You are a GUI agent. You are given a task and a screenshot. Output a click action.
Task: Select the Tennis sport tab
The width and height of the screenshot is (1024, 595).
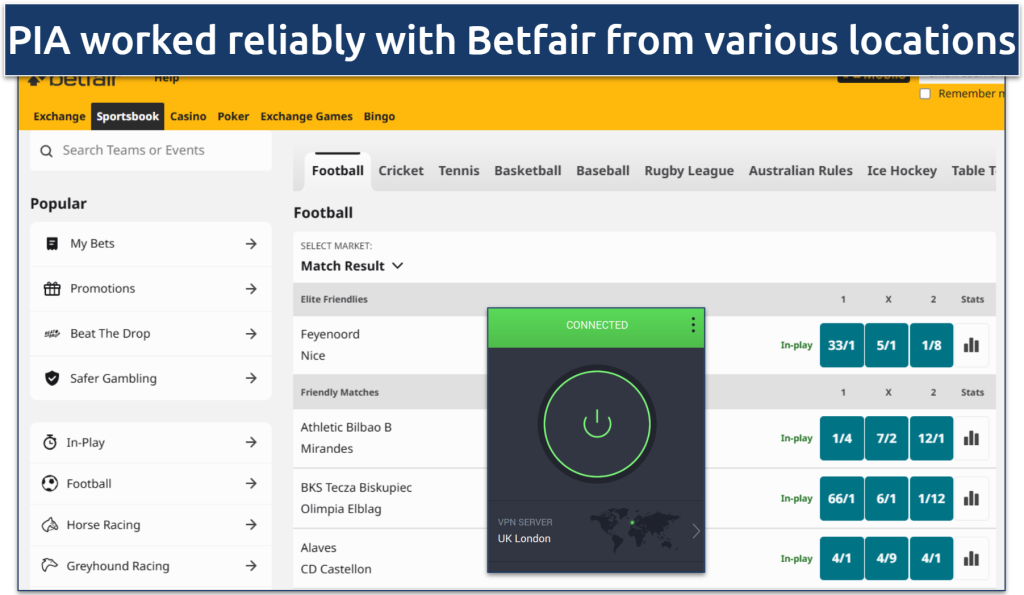pos(458,171)
